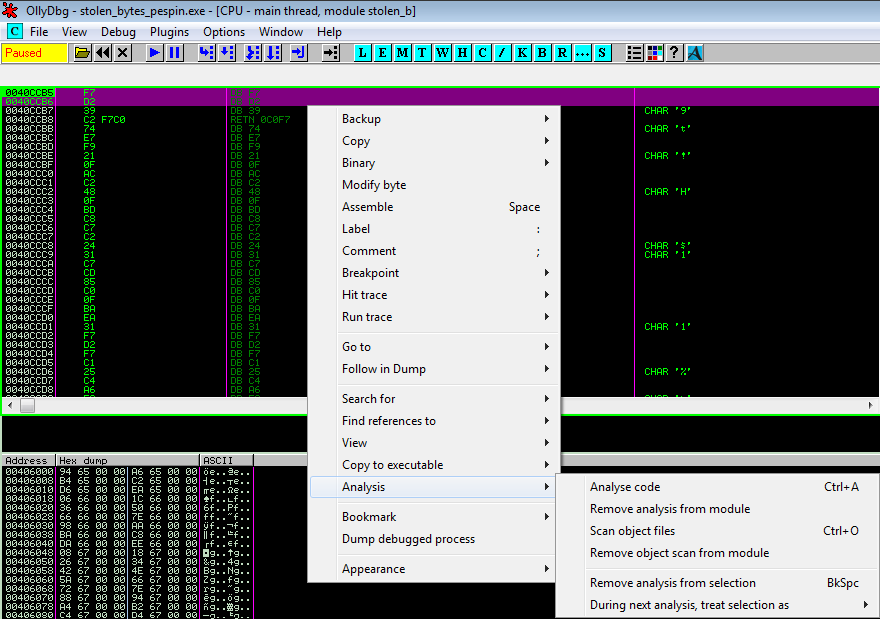Click the Step over toolbar icon
This screenshot has height=619, width=880.
tap(227, 53)
